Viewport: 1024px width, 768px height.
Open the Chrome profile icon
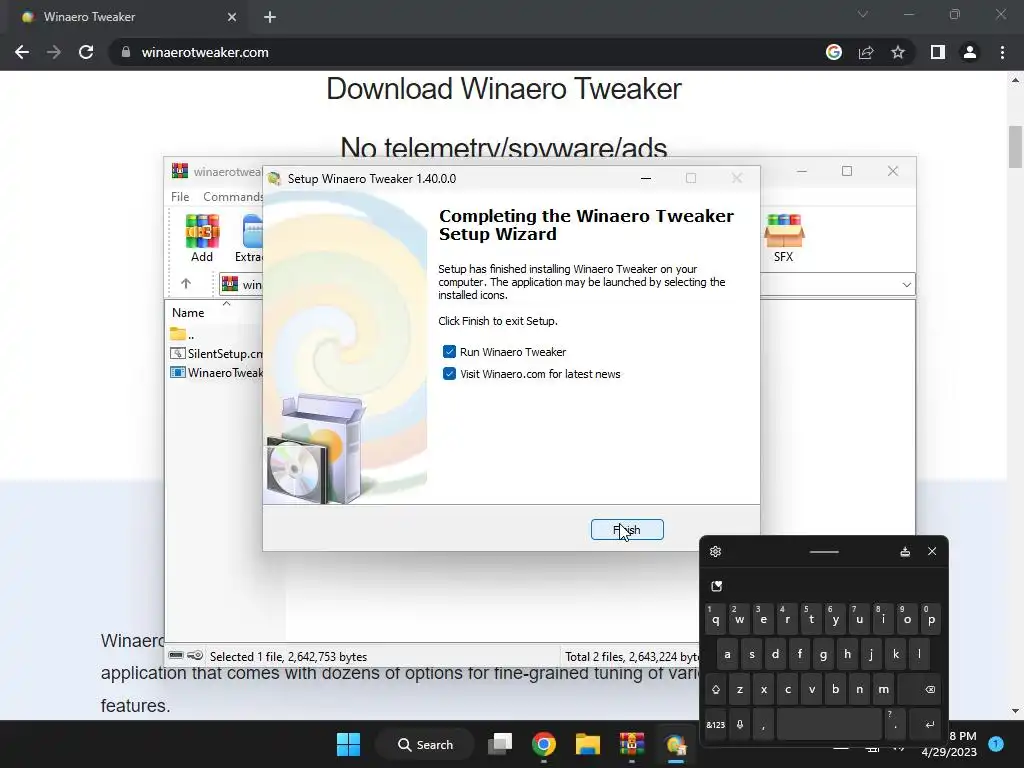pyautogui.click(x=970, y=52)
